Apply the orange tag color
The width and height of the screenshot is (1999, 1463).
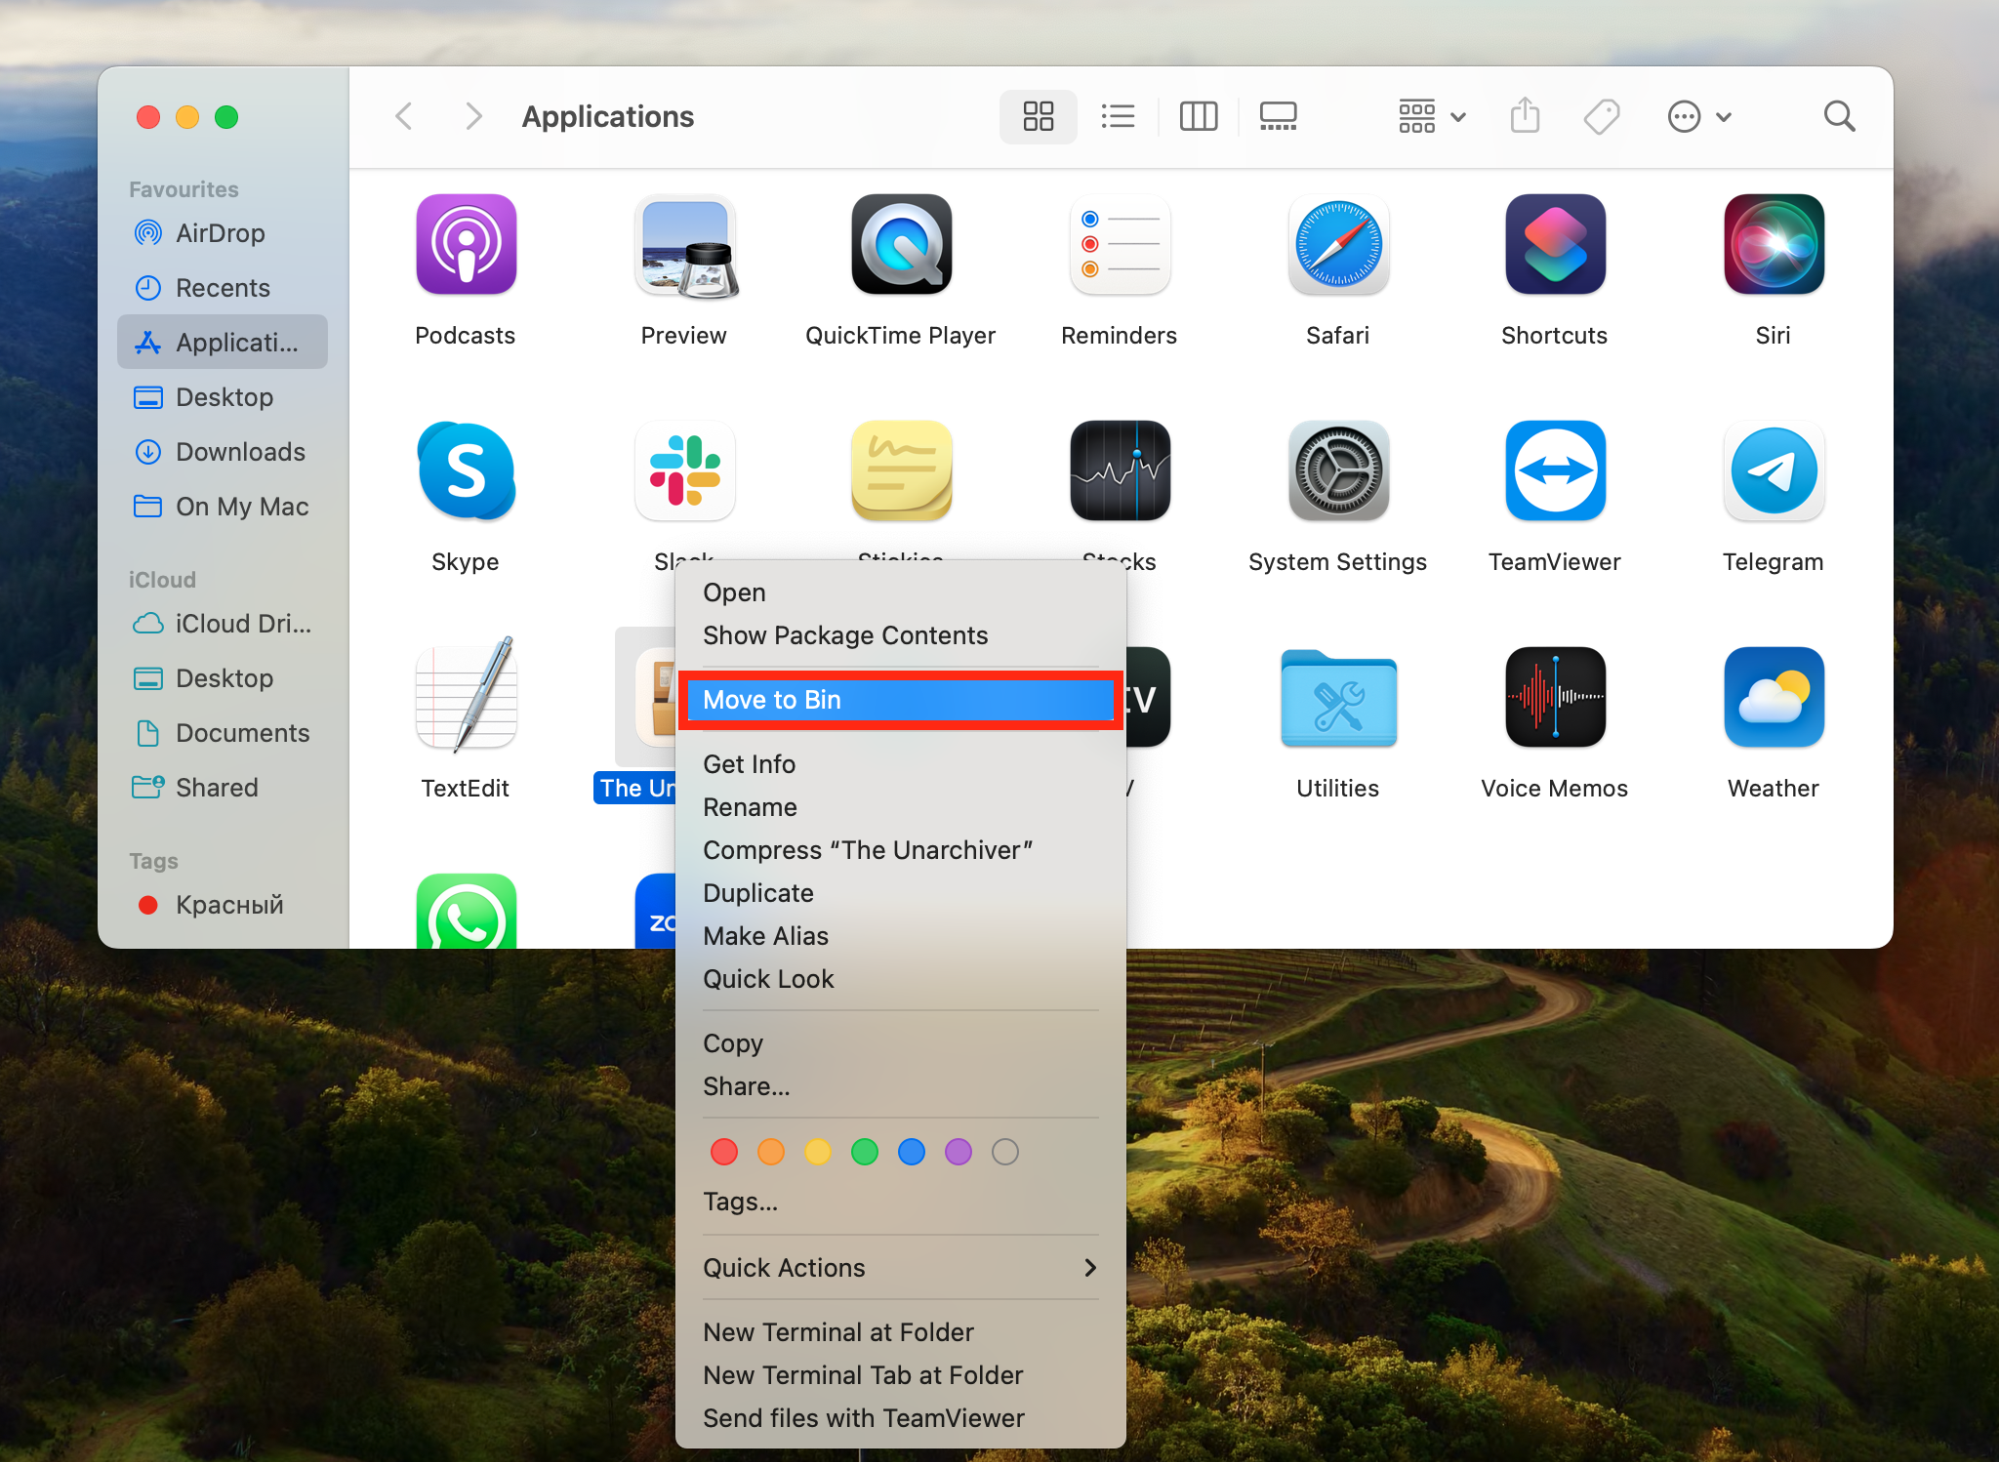click(771, 1152)
